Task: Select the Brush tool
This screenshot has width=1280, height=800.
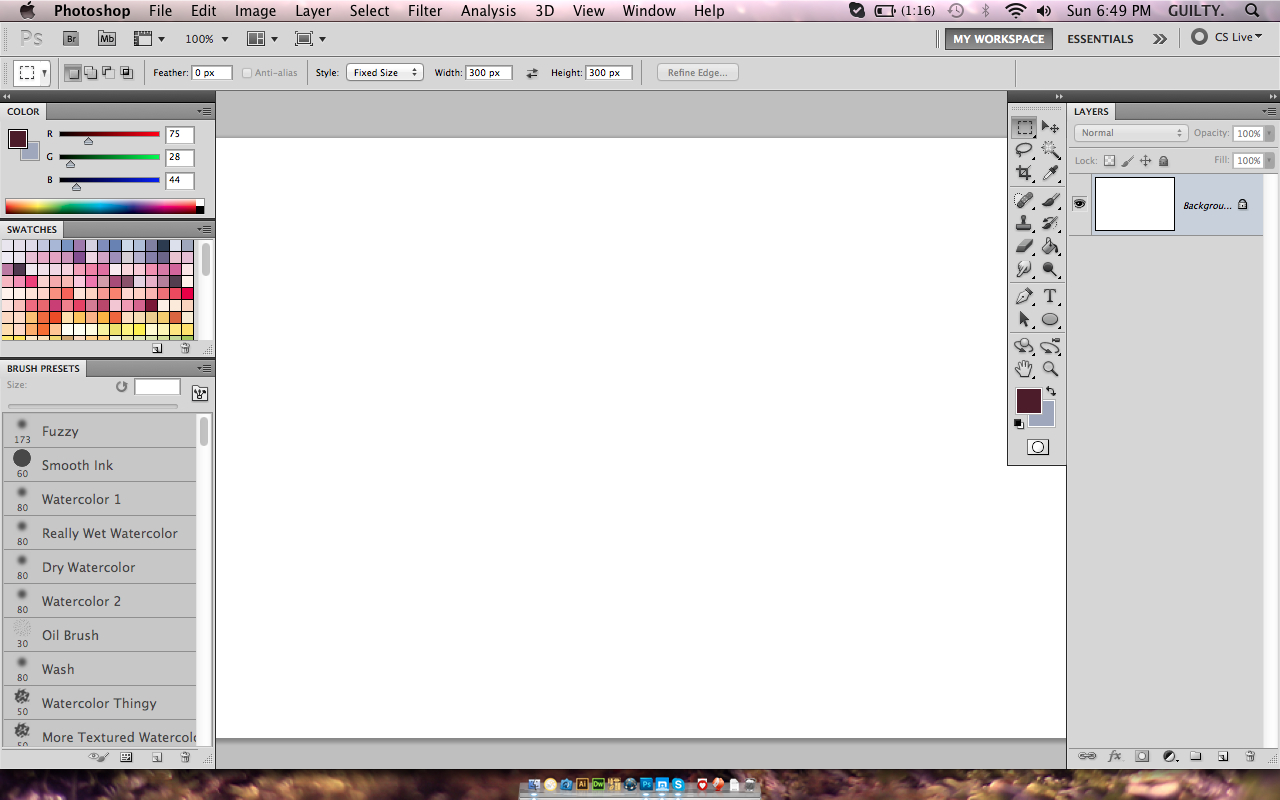Action: click(x=1050, y=200)
